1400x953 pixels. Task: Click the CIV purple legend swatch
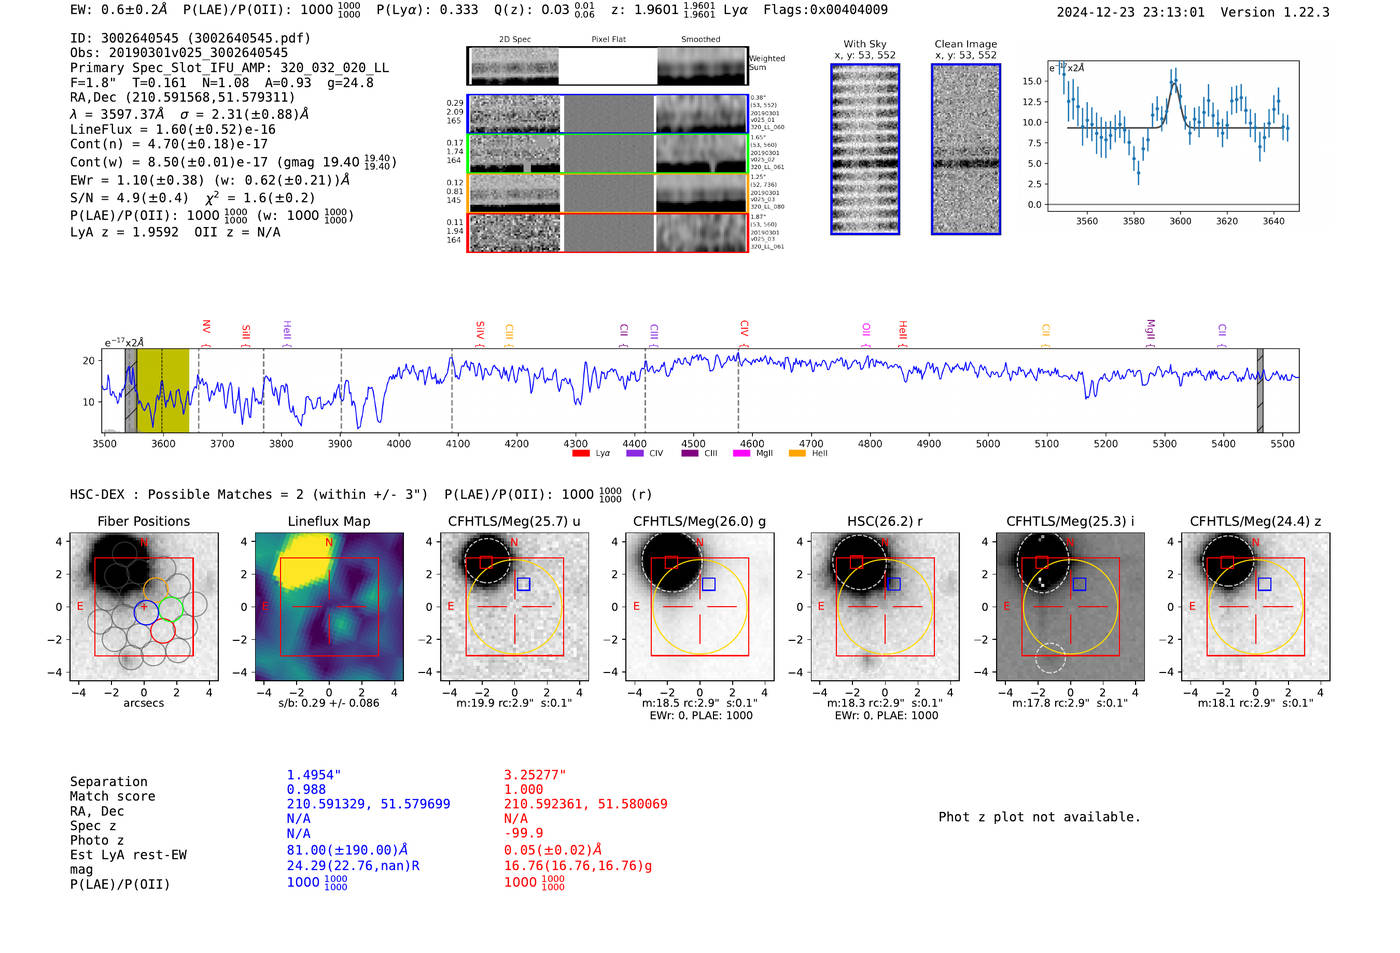coord(634,454)
